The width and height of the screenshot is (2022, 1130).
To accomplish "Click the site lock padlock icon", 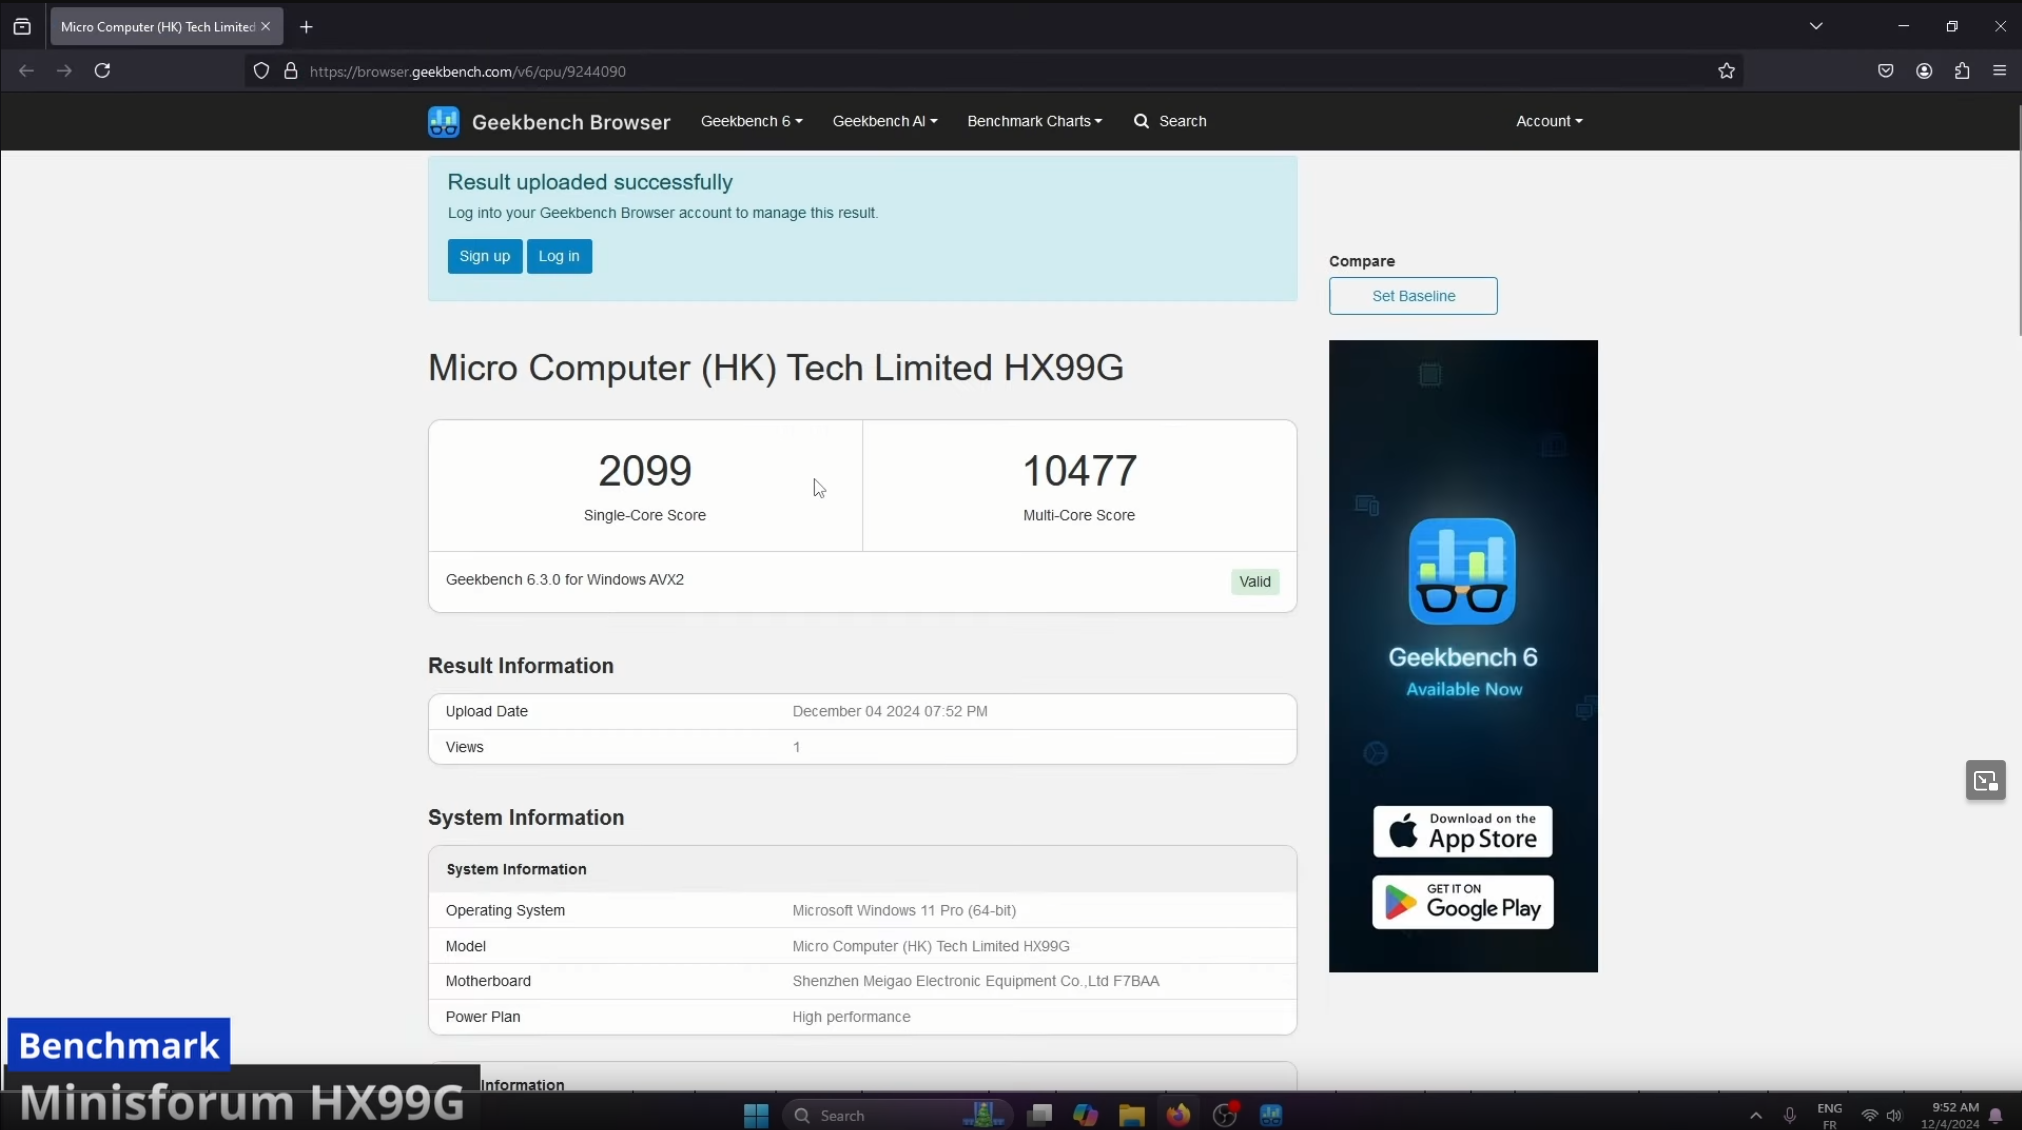I will 291,71.
